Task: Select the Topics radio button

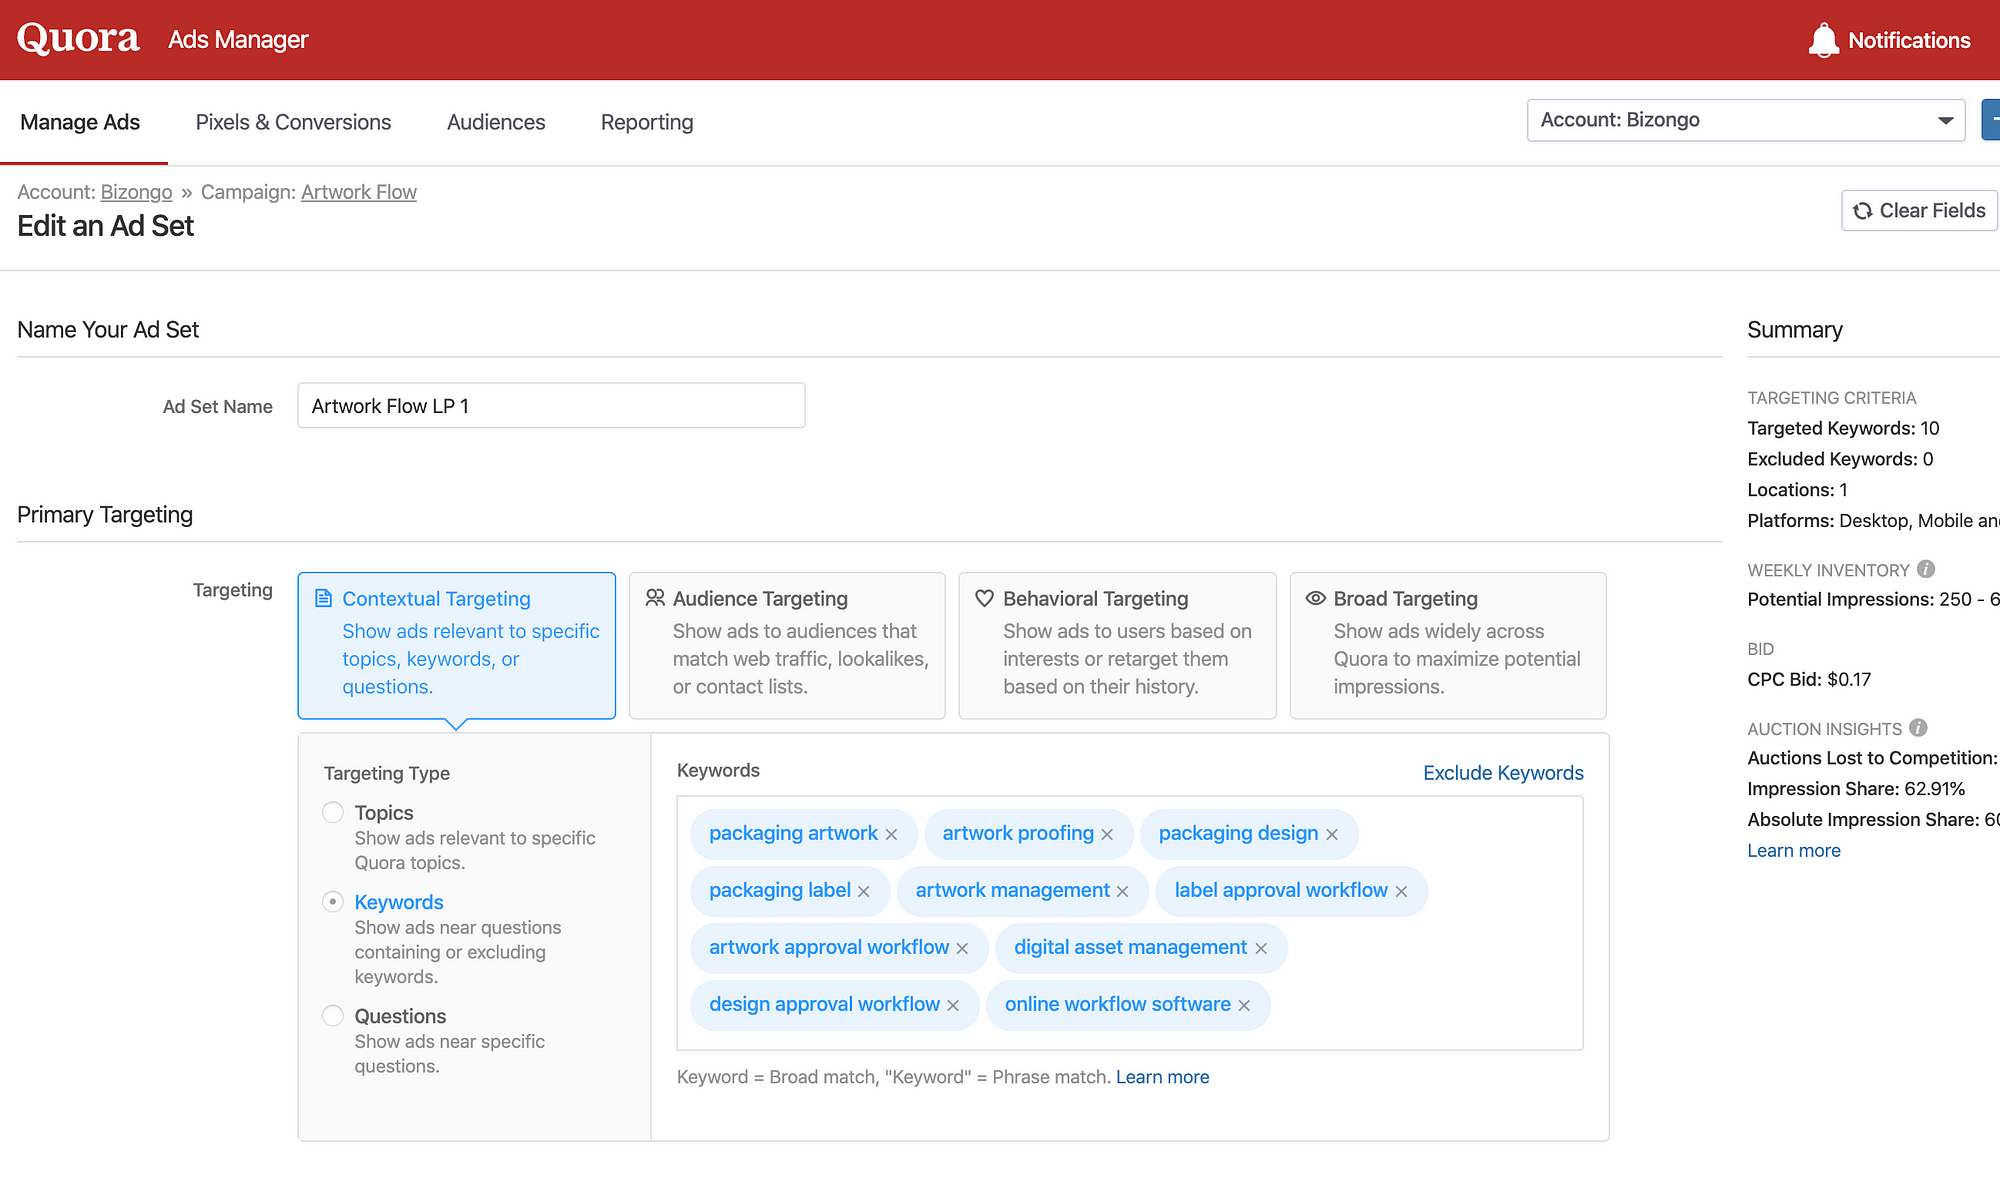Action: pos(331,811)
